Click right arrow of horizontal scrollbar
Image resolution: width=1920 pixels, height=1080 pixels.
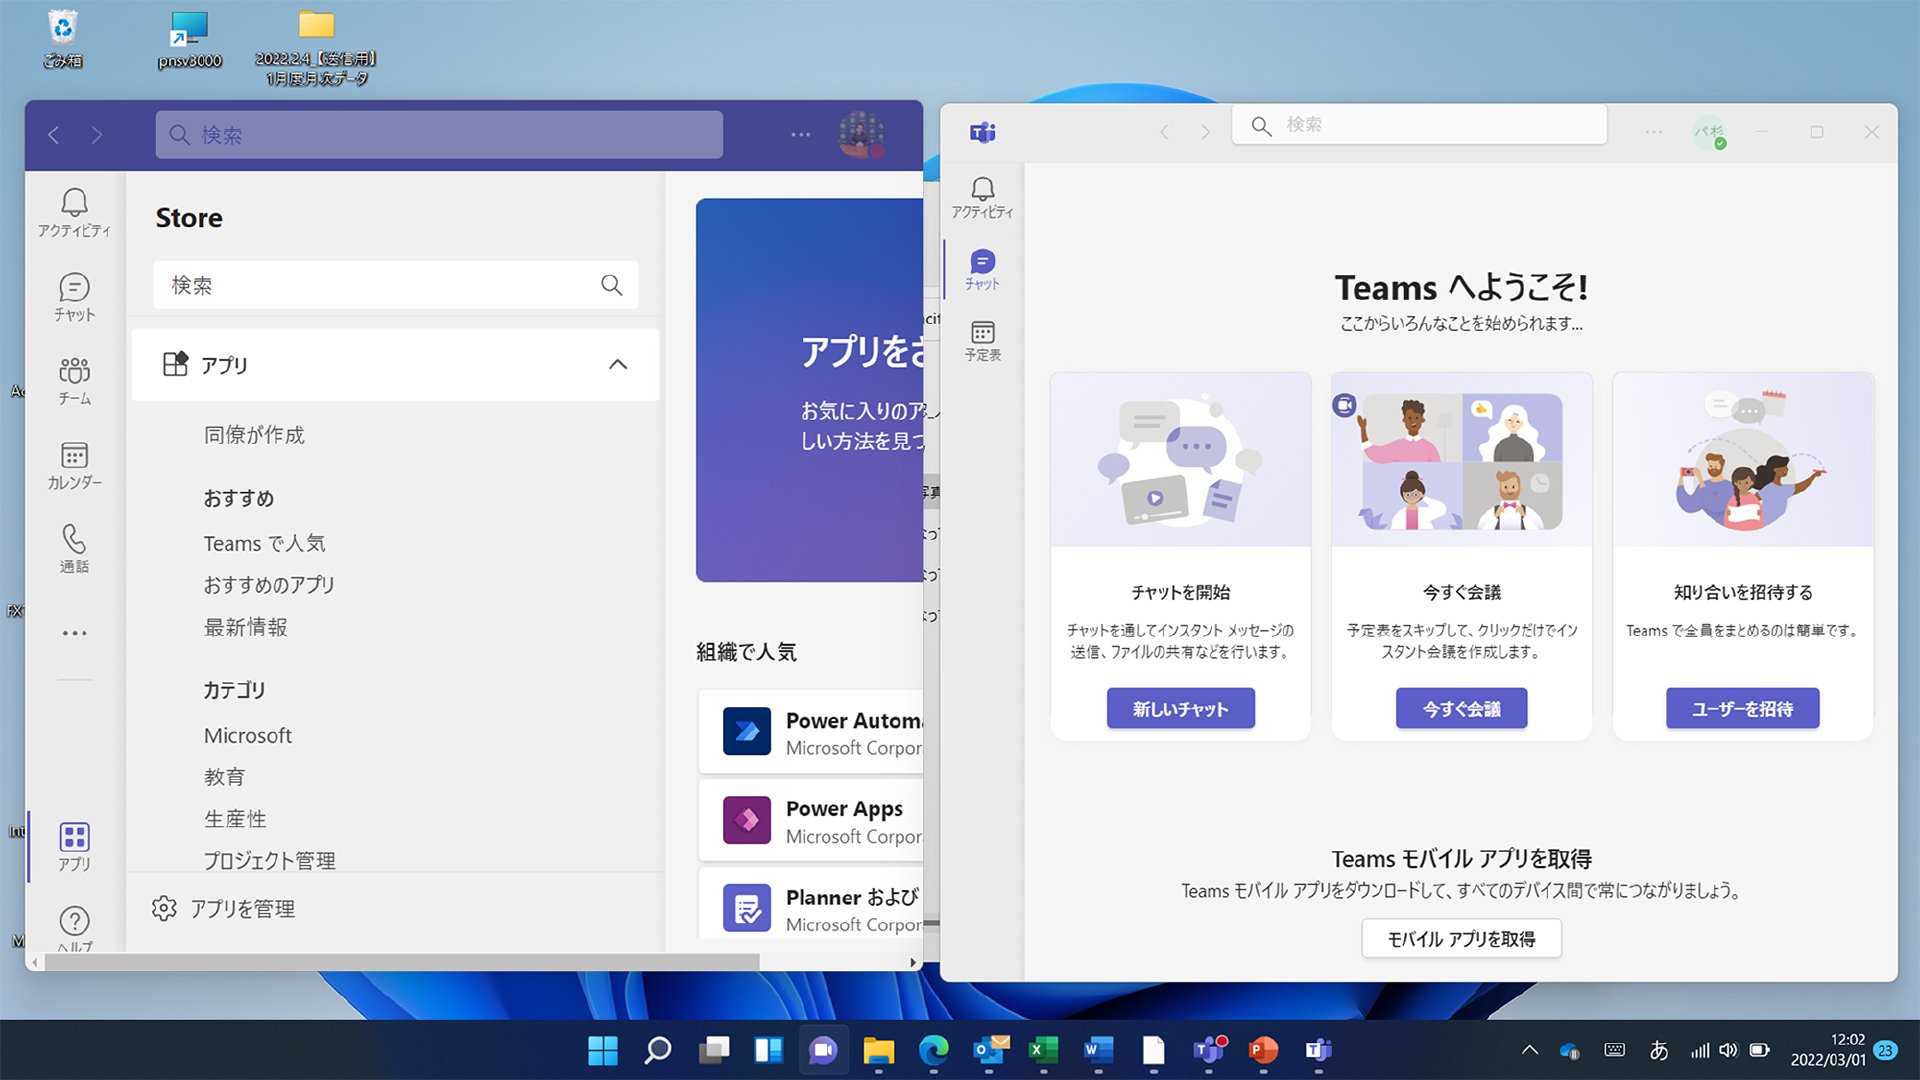coord(913,962)
